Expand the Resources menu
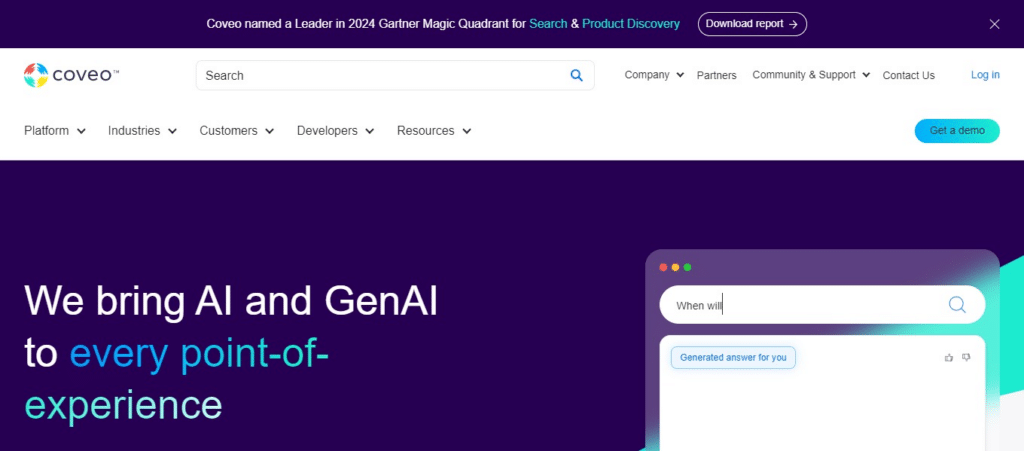 point(434,131)
